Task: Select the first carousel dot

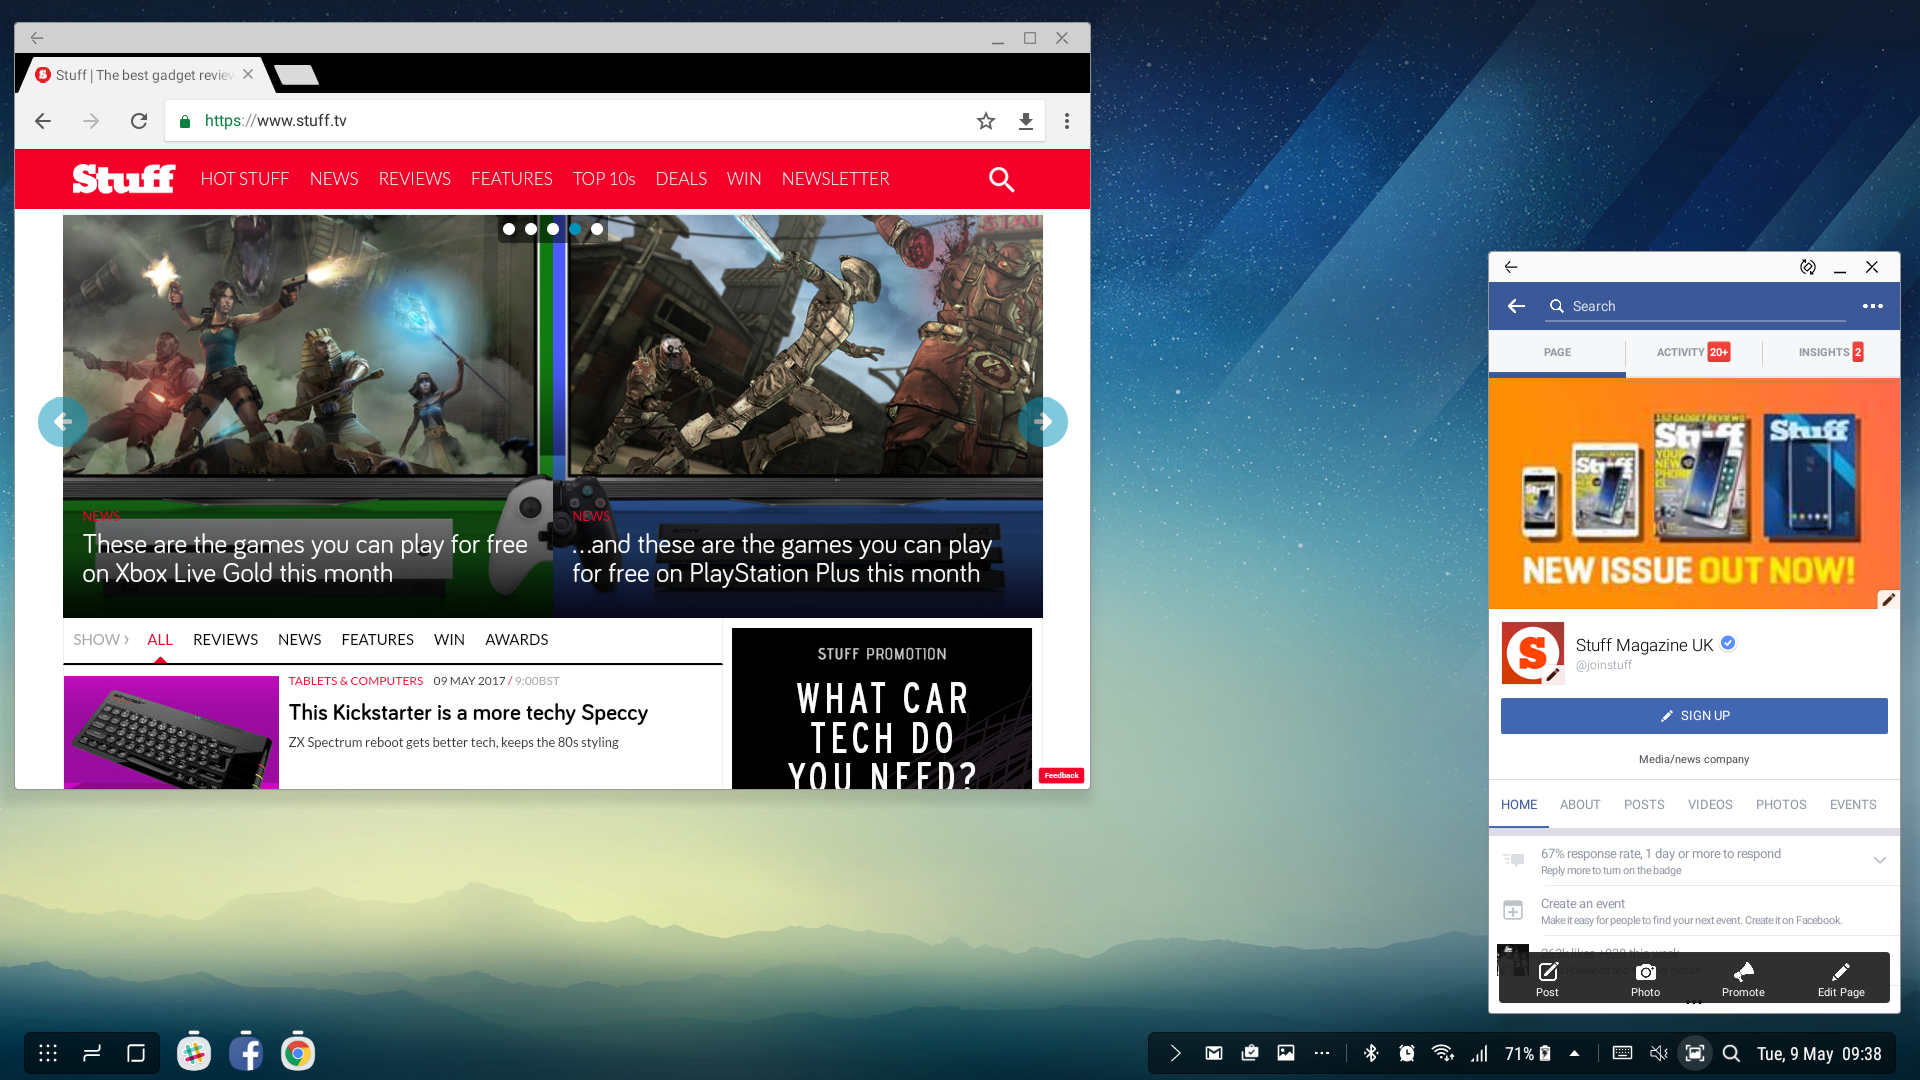Action: [x=509, y=229]
